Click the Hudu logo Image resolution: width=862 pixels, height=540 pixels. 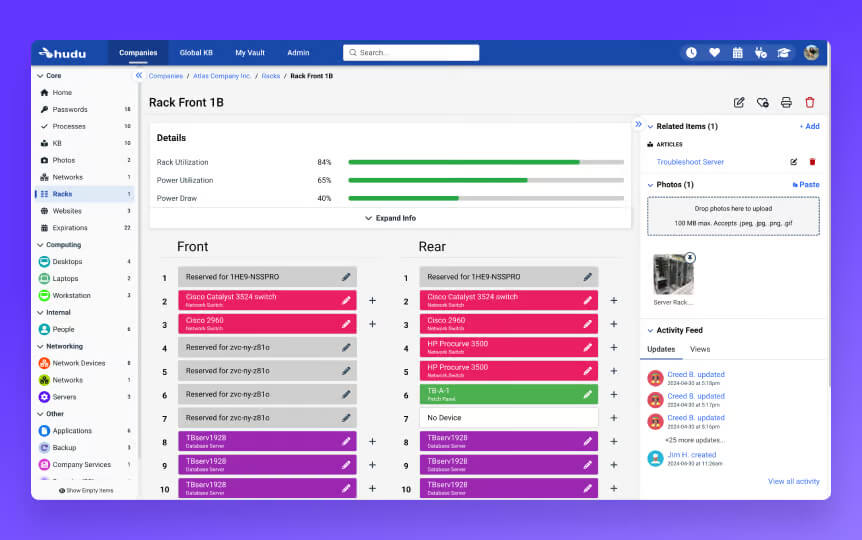[62, 53]
